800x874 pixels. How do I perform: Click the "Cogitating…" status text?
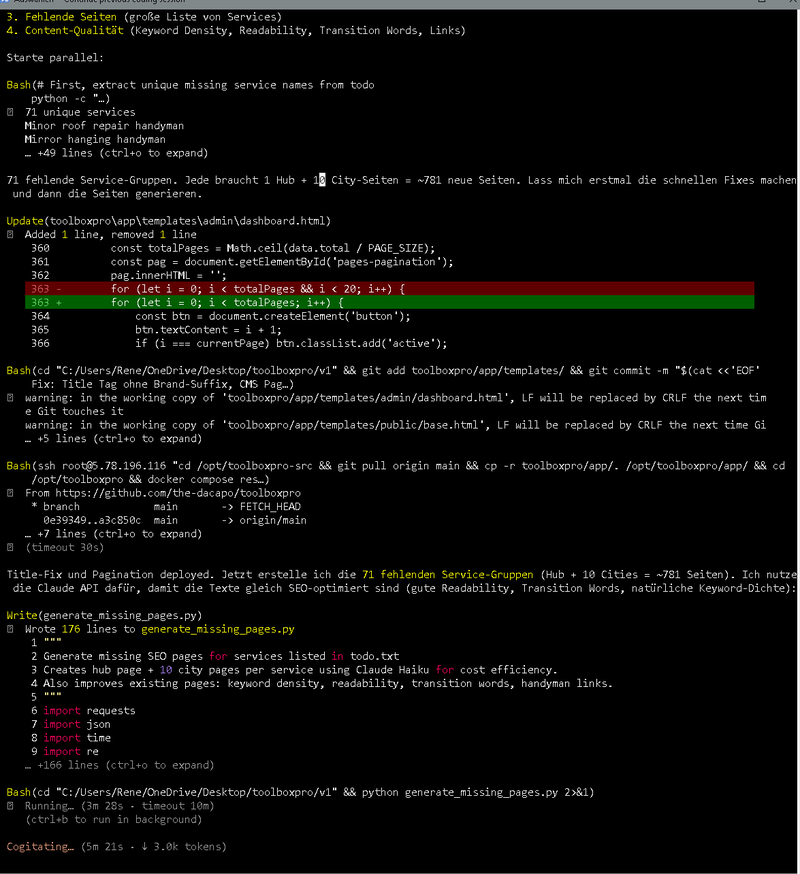click(x=40, y=847)
